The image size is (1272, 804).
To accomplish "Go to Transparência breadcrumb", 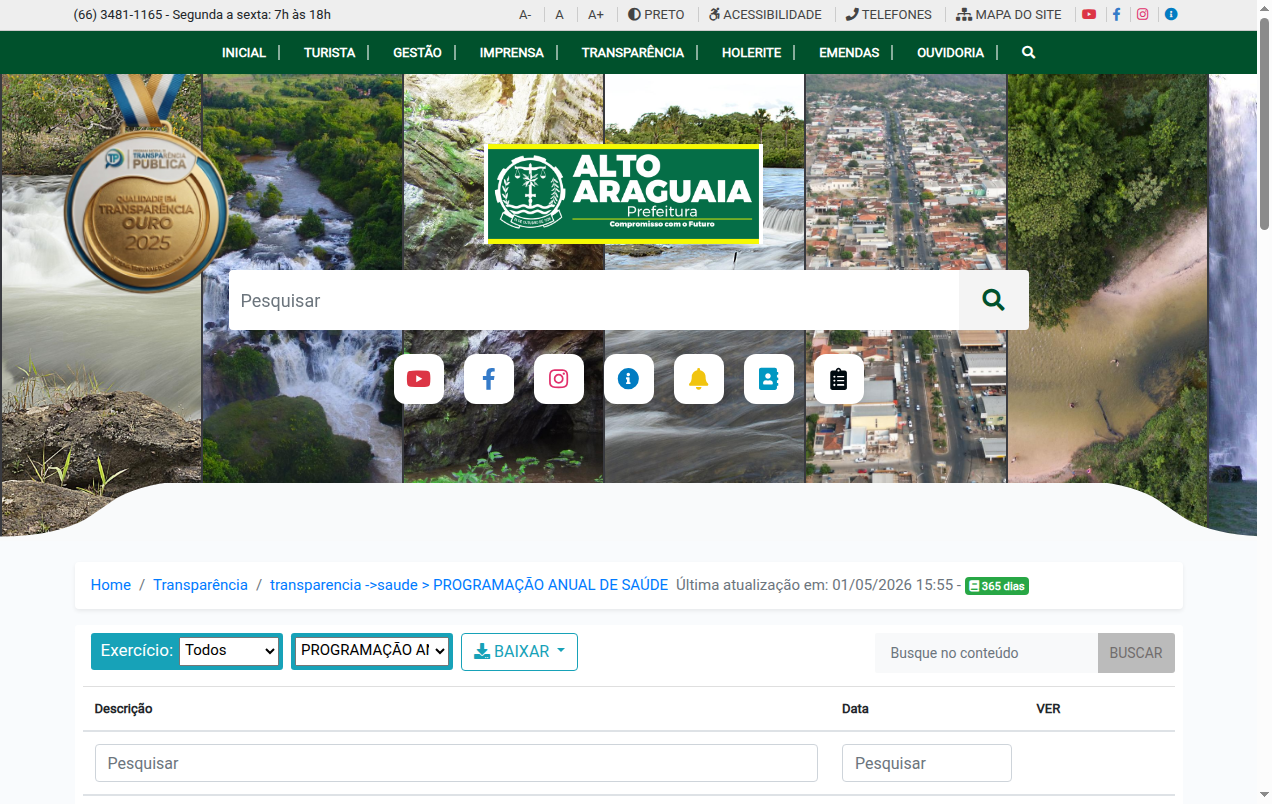I will coord(200,585).
